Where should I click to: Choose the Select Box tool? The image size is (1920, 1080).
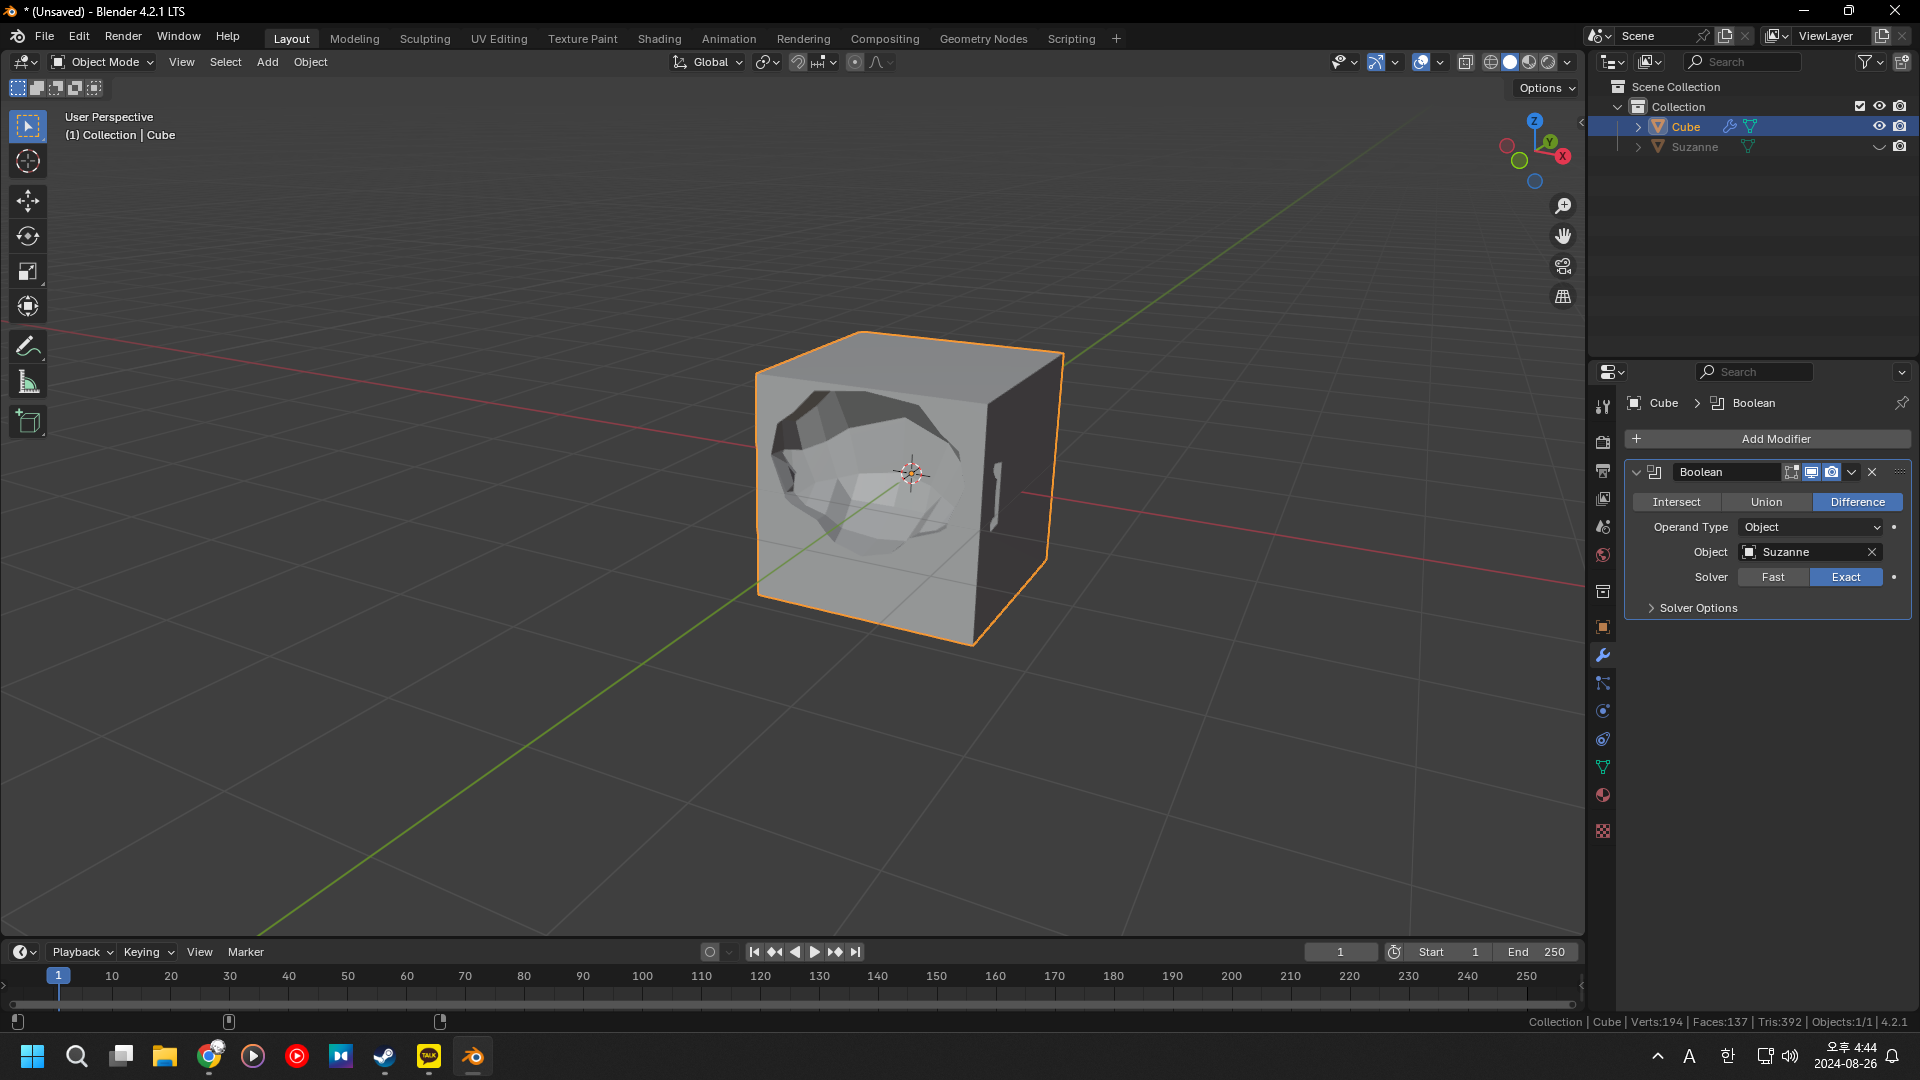pos(28,126)
